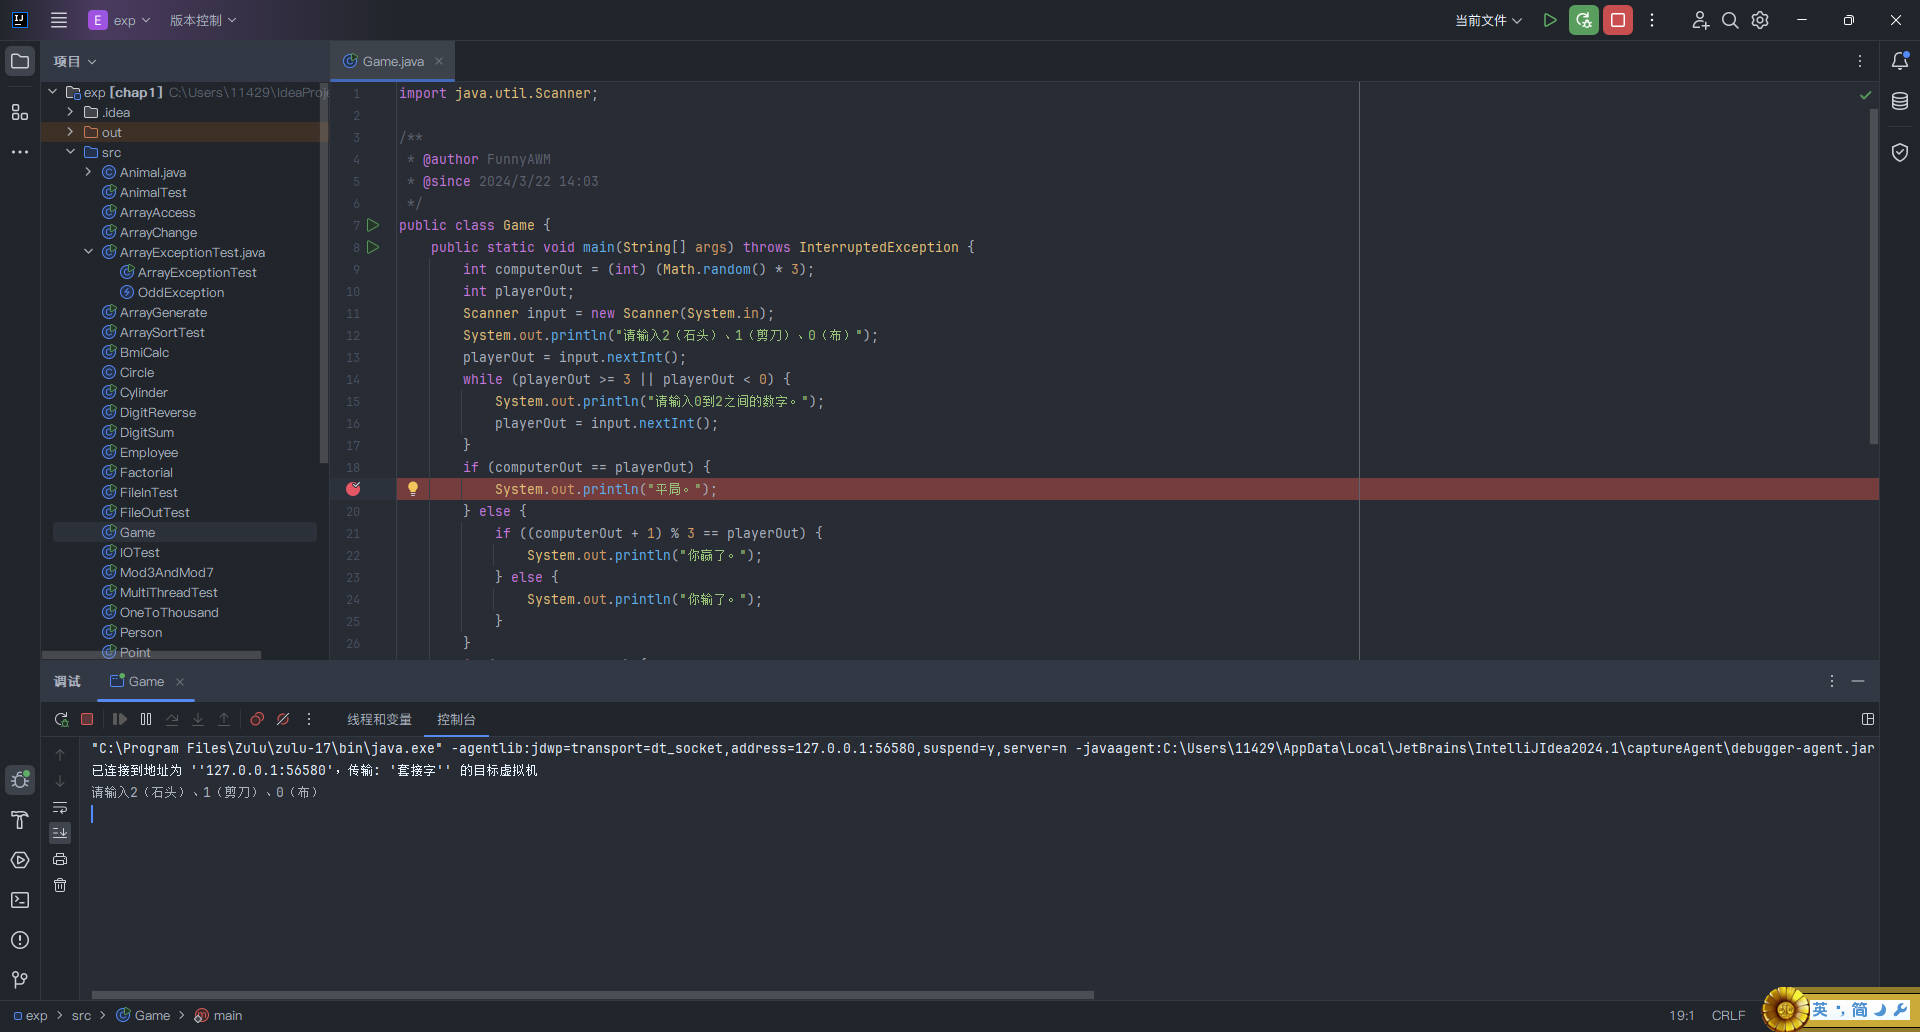Open the 当前文件 run configuration dropdown
Viewport: 1920px width, 1032px height.
tap(1488, 20)
